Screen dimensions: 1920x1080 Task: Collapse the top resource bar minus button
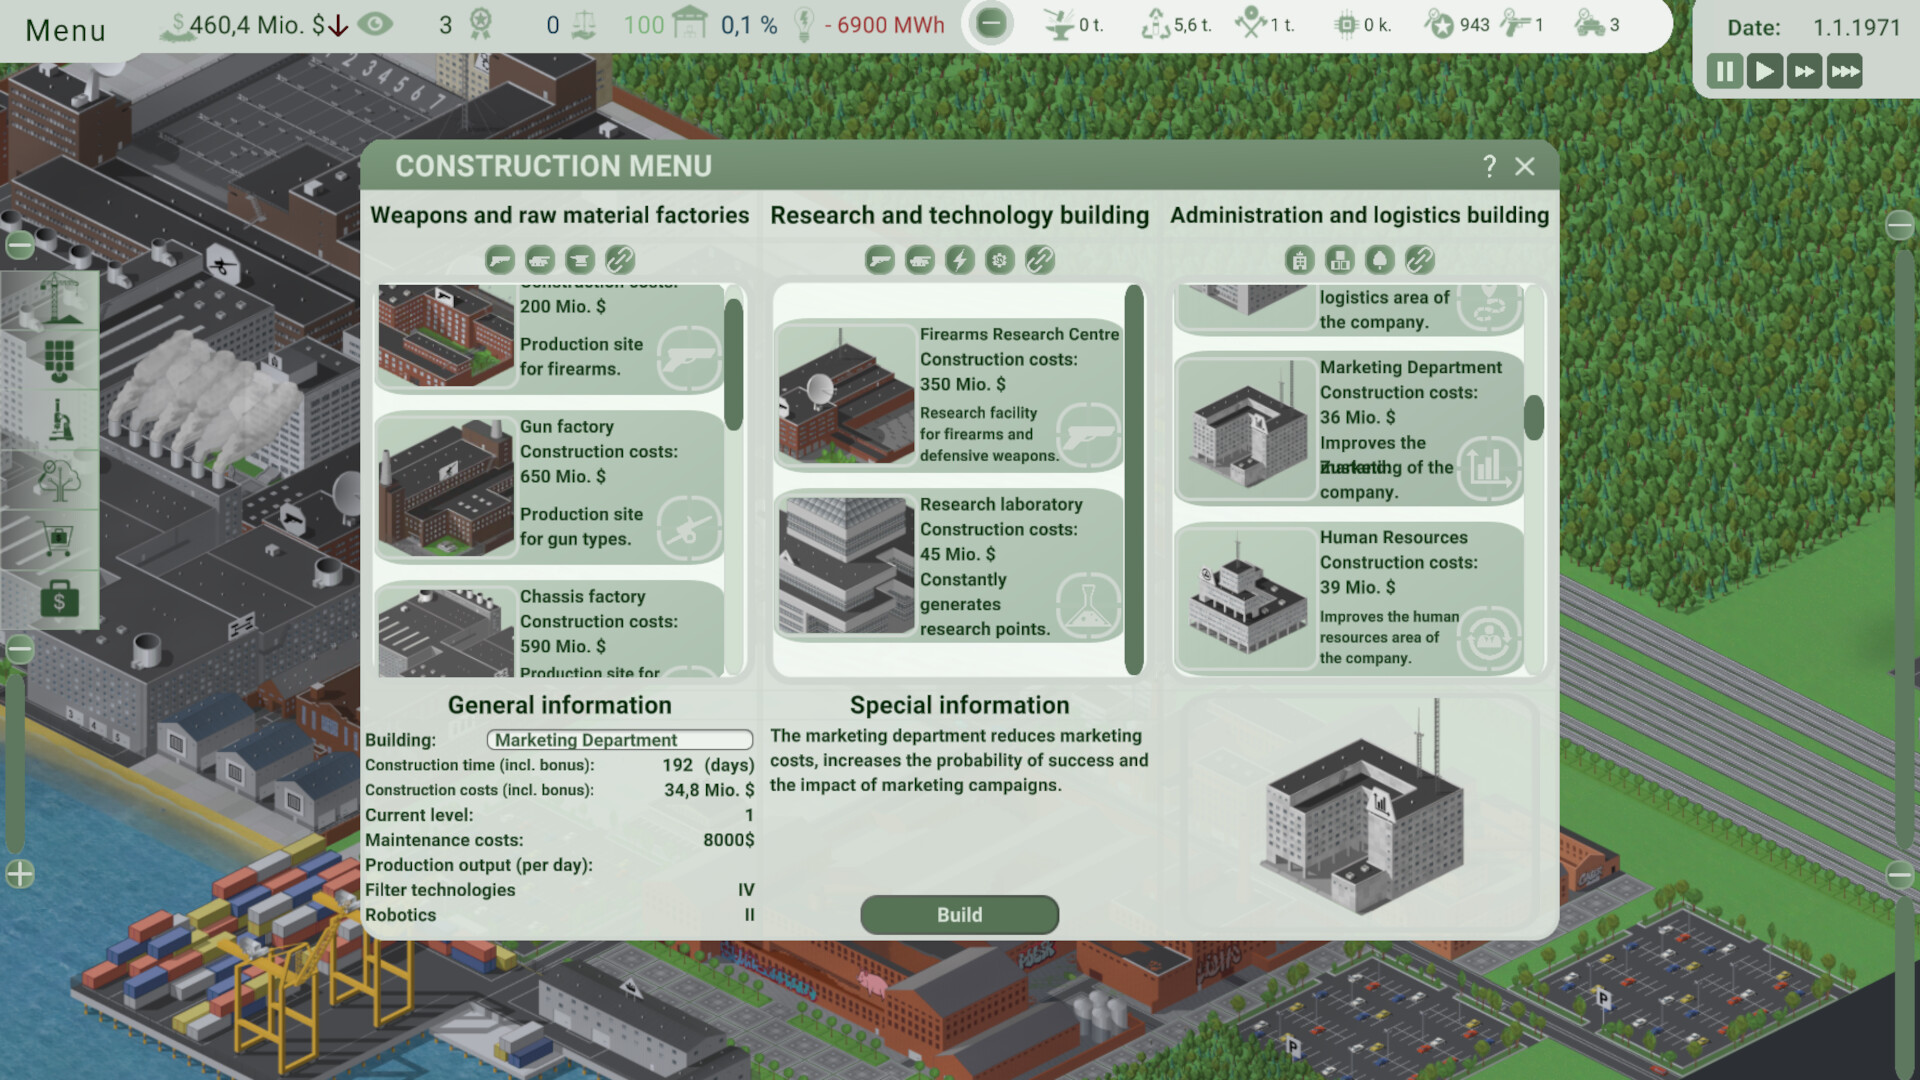(990, 24)
